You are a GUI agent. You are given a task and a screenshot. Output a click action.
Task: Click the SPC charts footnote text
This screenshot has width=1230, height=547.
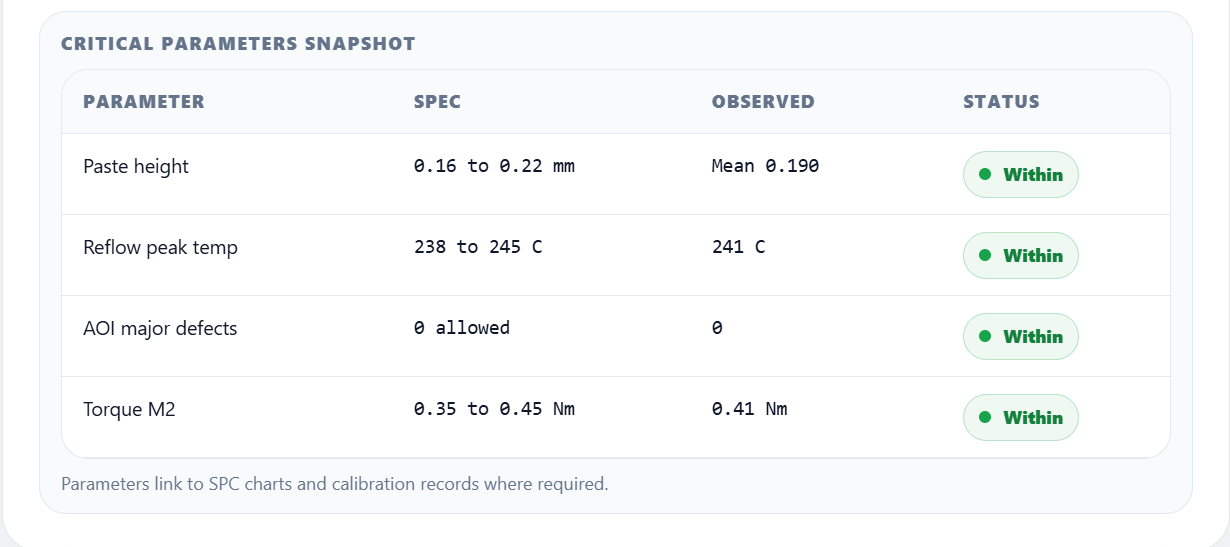(x=334, y=485)
